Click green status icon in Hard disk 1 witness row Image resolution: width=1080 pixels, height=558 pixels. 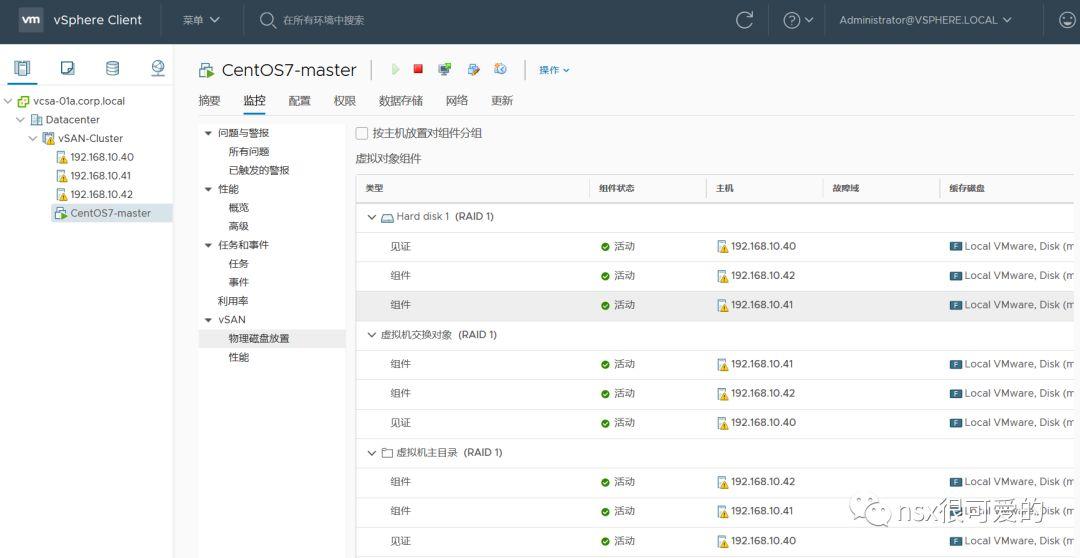click(605, 247)
